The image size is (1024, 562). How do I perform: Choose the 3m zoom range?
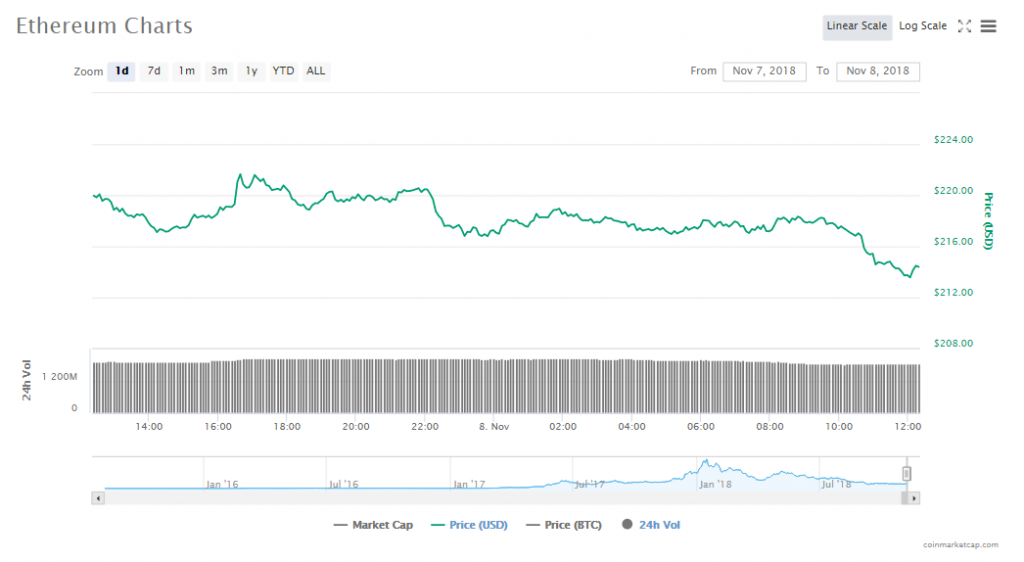click(x=219, y=71)
